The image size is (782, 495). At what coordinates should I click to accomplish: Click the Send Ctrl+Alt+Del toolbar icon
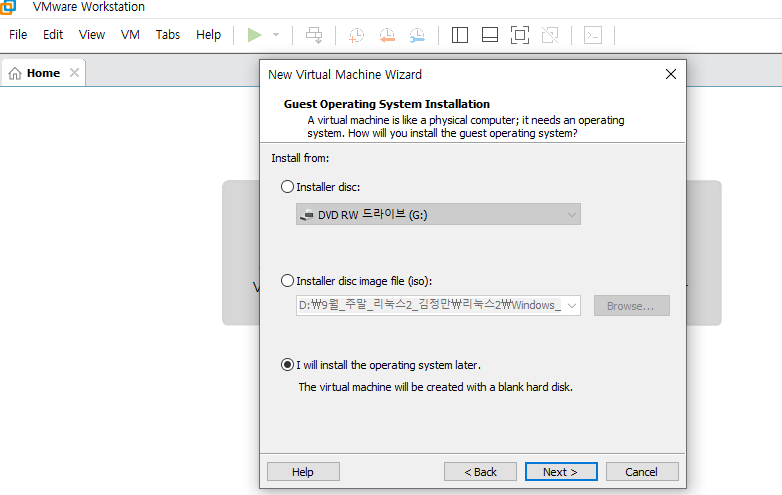click(314, 35)
